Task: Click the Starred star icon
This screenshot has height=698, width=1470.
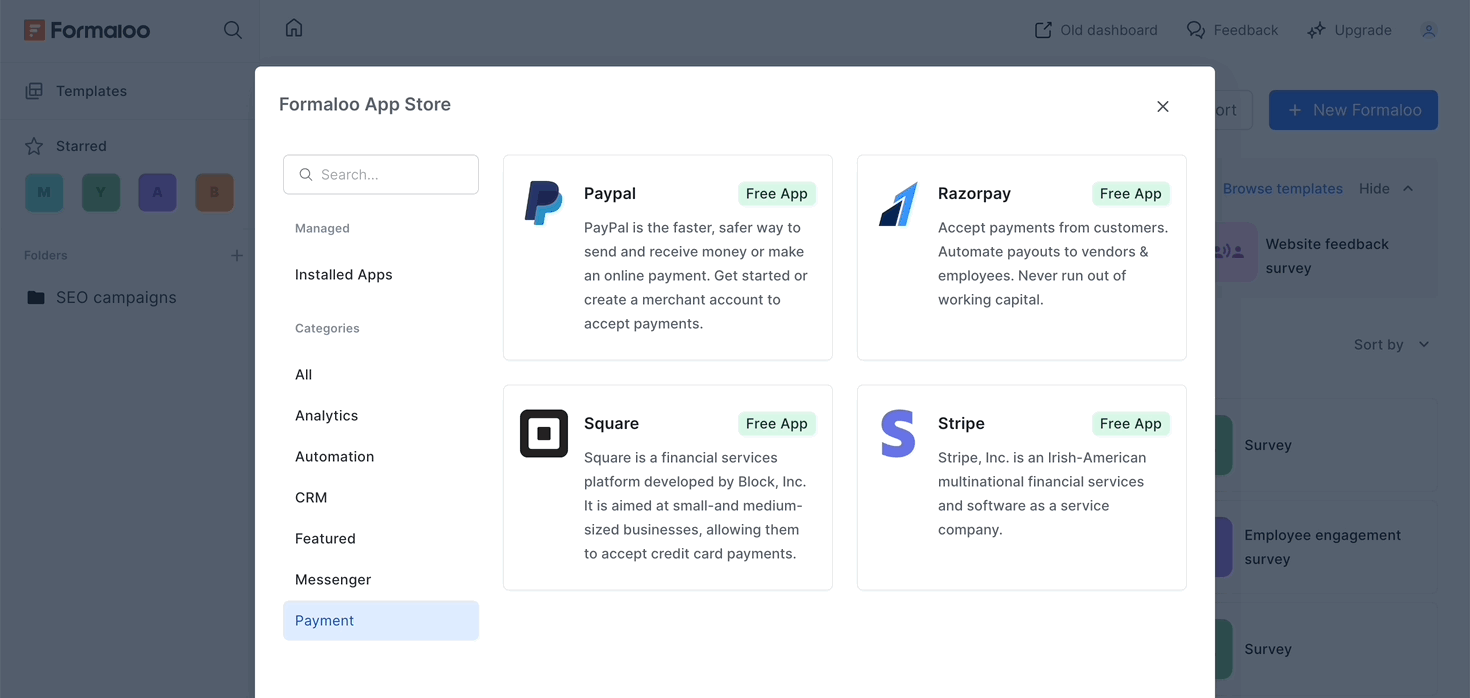Action: click(34, 146)
